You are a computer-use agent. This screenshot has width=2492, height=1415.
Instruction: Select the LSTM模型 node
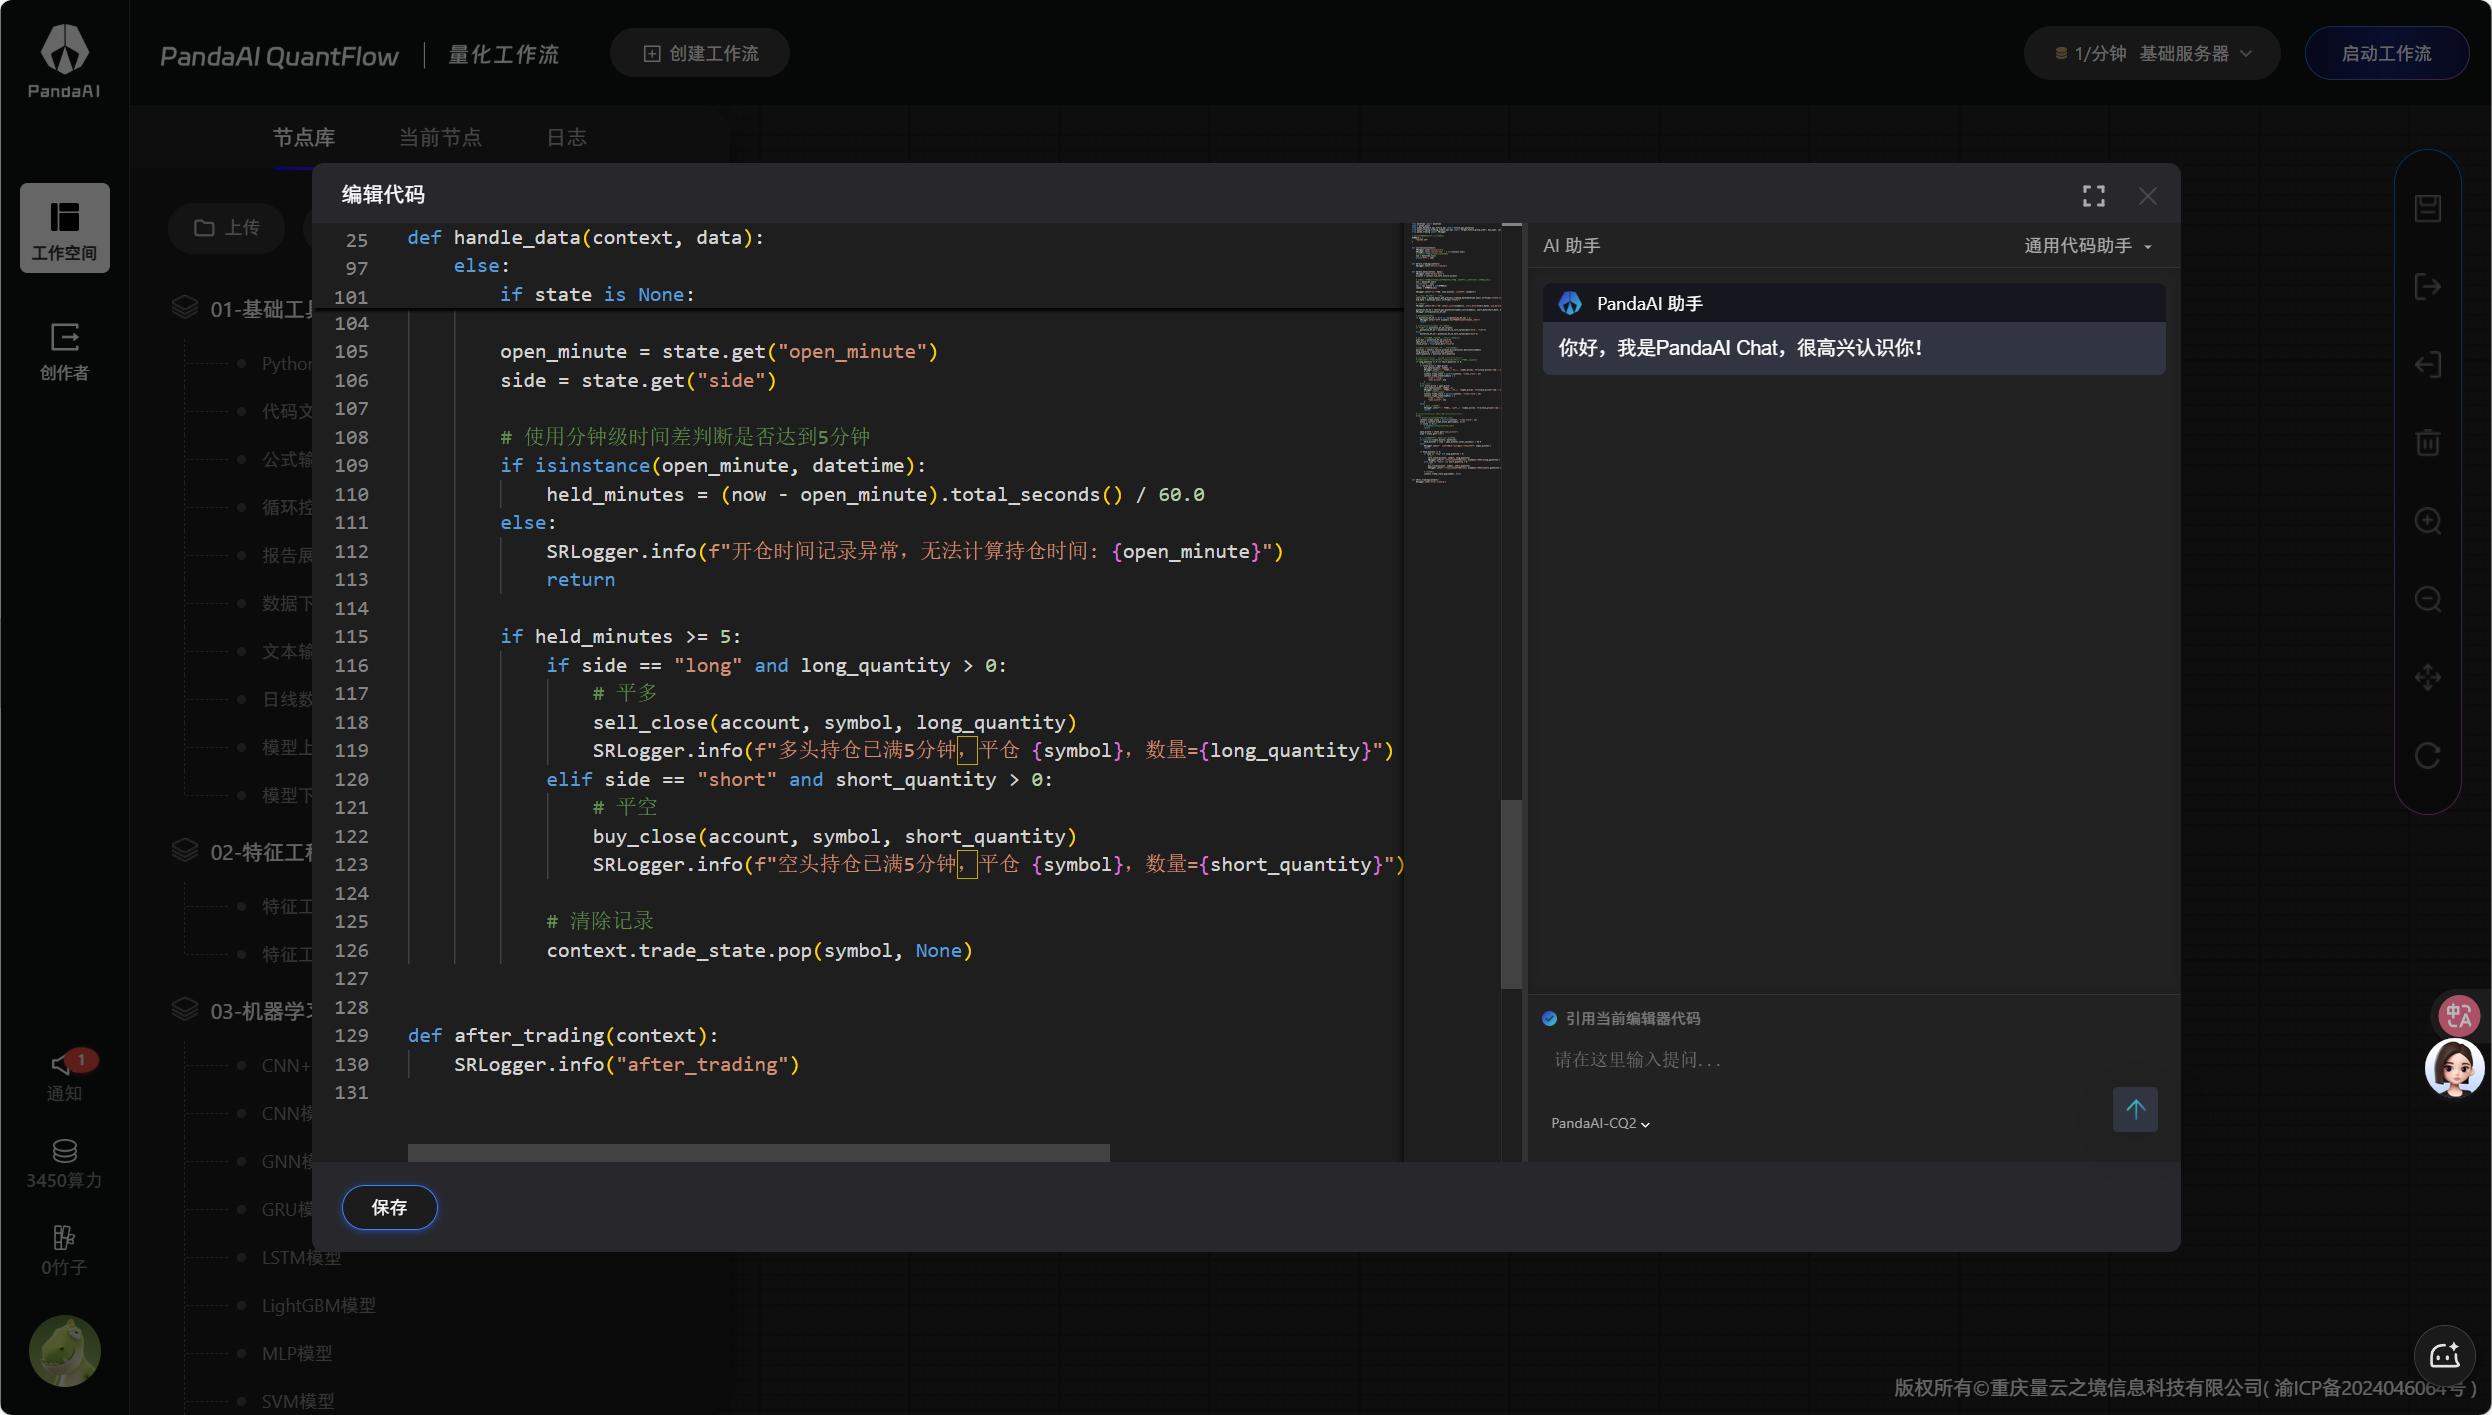(301, 1258)
